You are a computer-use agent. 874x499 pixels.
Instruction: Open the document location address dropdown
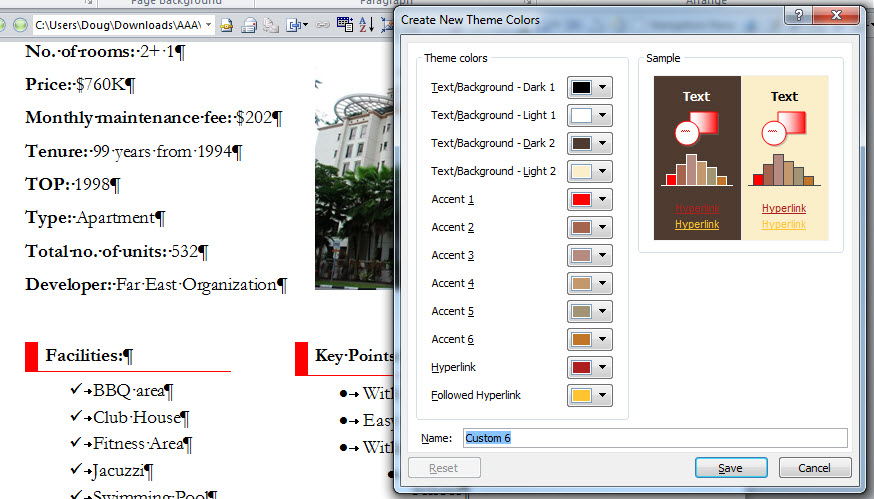coord(208,25)
